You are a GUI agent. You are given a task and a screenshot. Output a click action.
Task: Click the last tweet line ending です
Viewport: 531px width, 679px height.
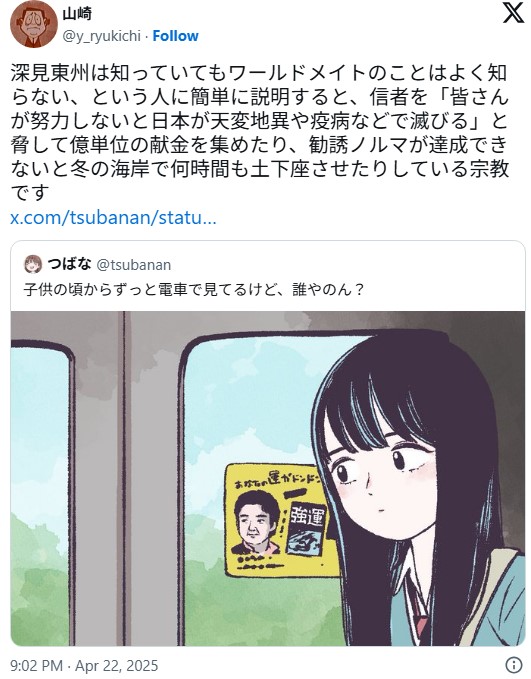[x=28, y=193]
